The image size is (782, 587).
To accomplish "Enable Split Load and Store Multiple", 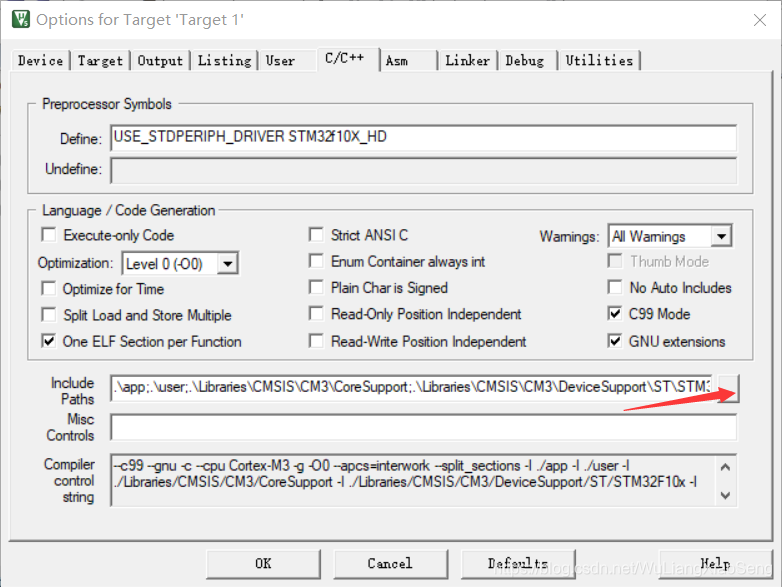I will tap(49, 315).
